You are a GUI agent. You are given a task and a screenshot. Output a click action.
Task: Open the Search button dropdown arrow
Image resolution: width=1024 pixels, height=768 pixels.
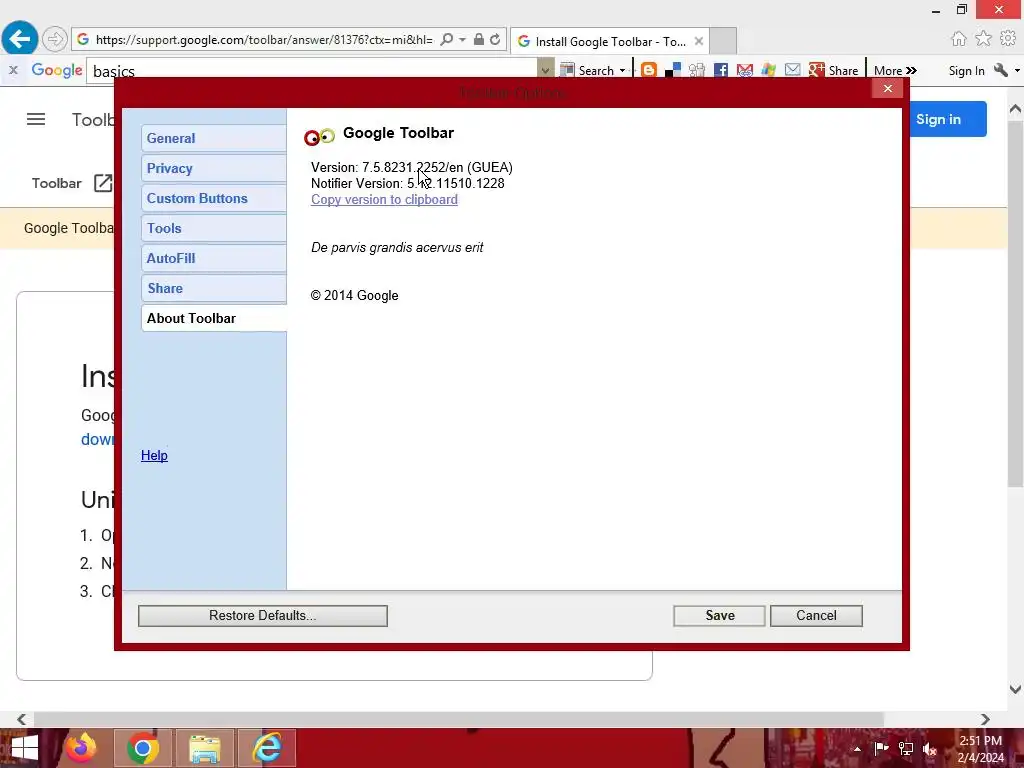[622, 71]
